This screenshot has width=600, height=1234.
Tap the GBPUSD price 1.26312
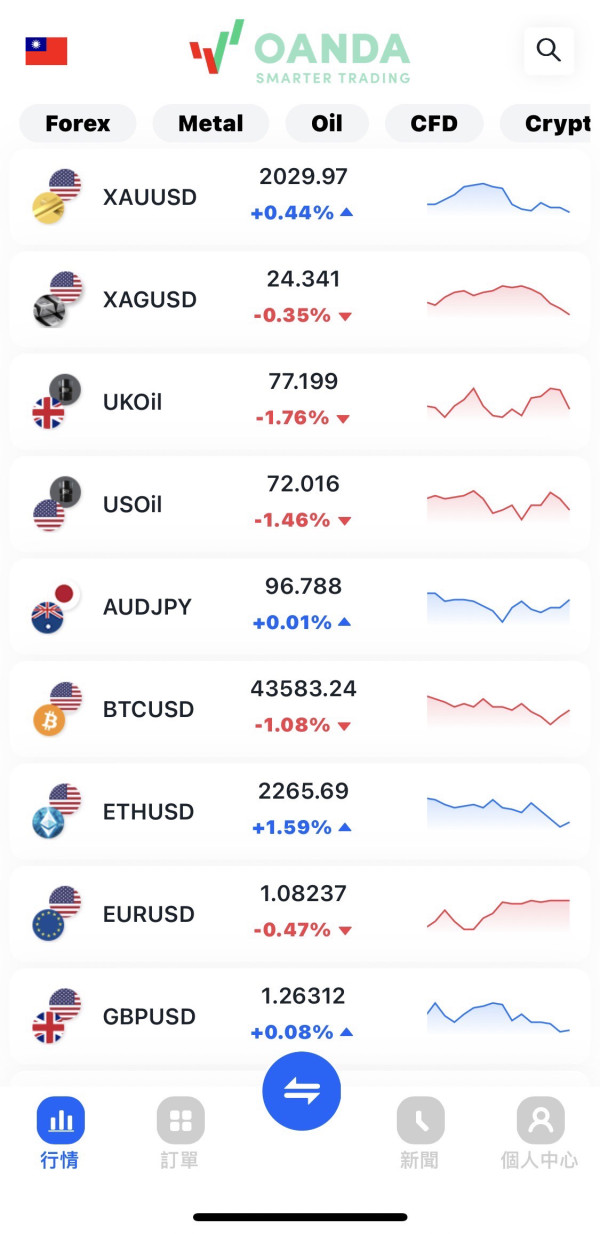click(x=302, y=997)
